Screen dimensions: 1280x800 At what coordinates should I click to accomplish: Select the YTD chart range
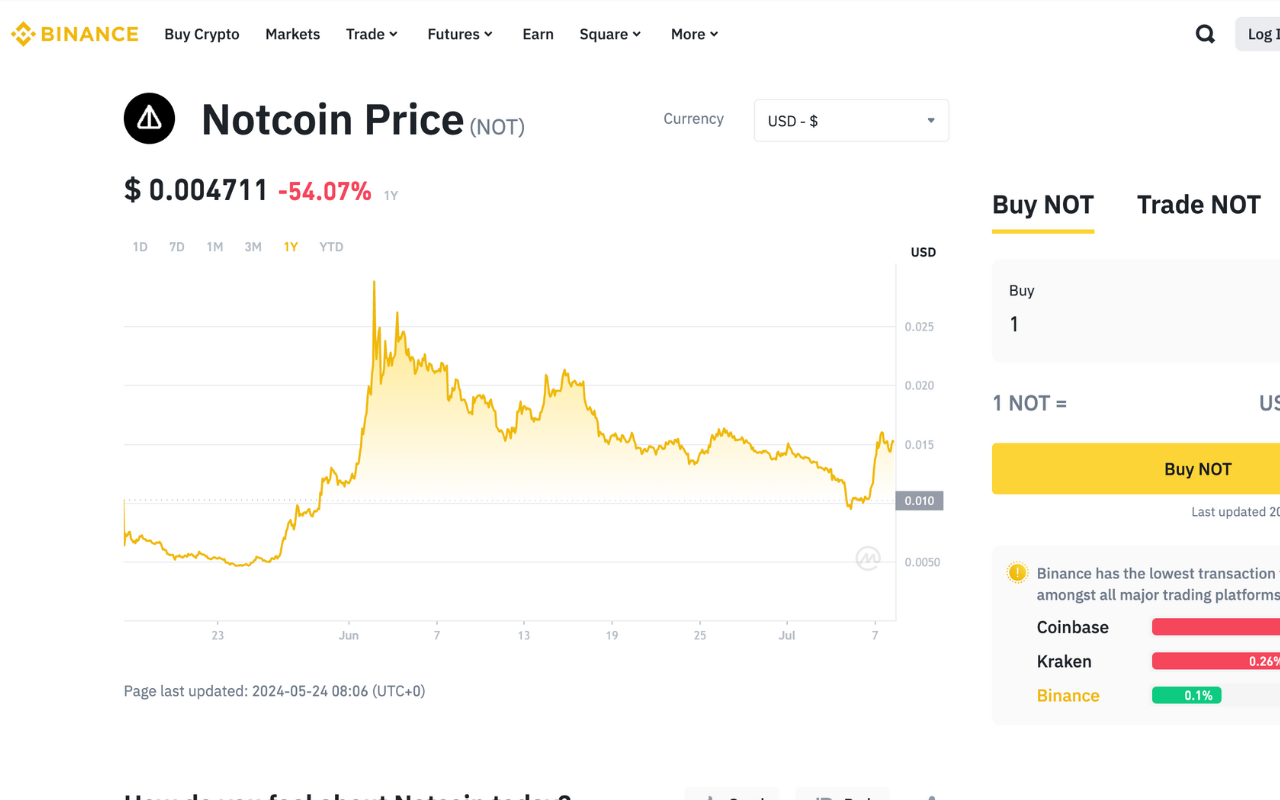click(331, 247)
